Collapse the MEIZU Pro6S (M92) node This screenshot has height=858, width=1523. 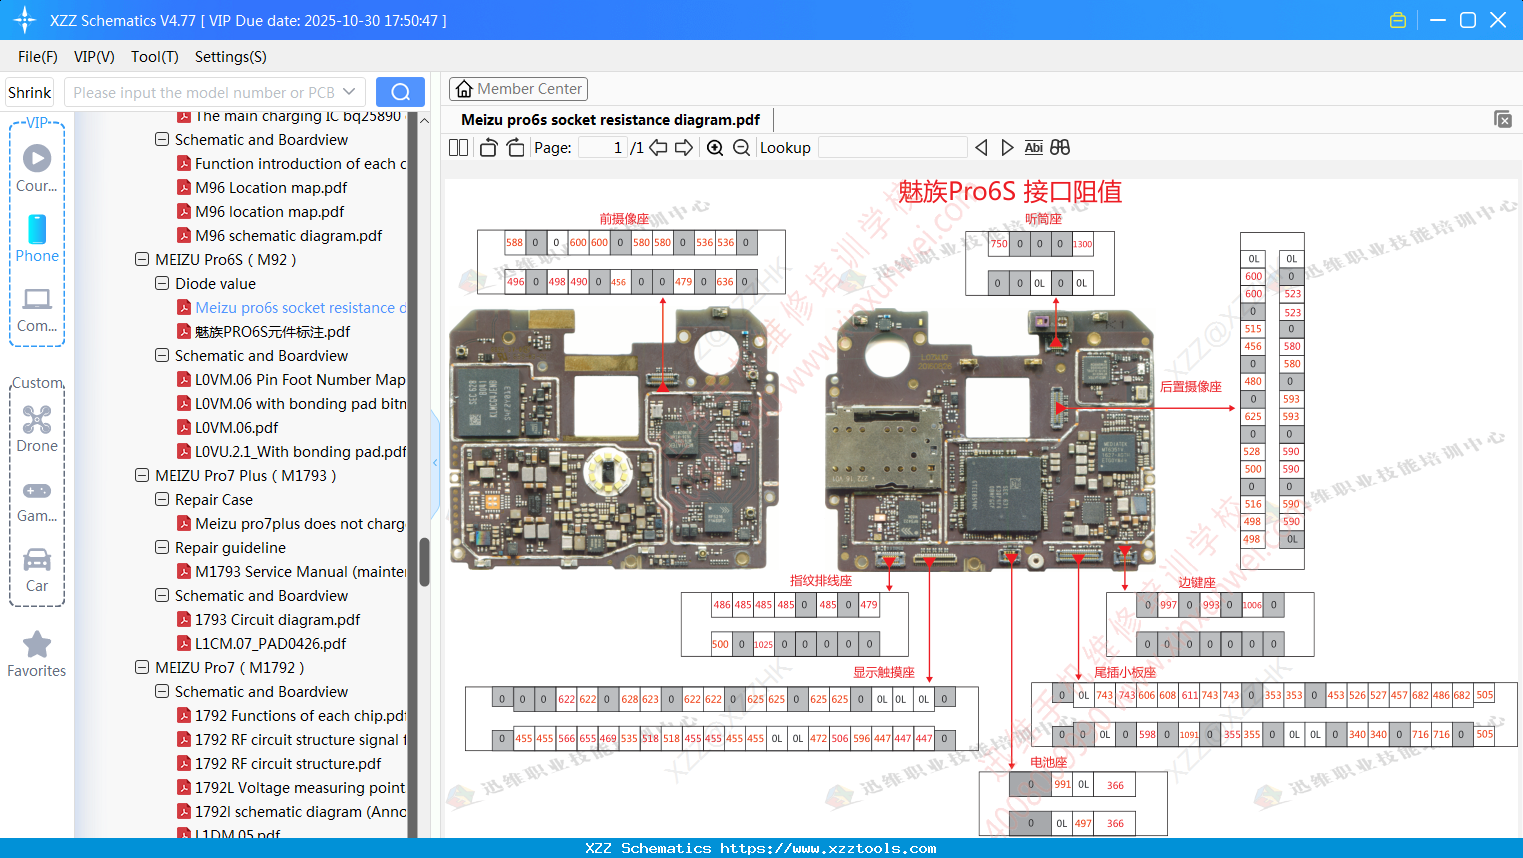141,259
